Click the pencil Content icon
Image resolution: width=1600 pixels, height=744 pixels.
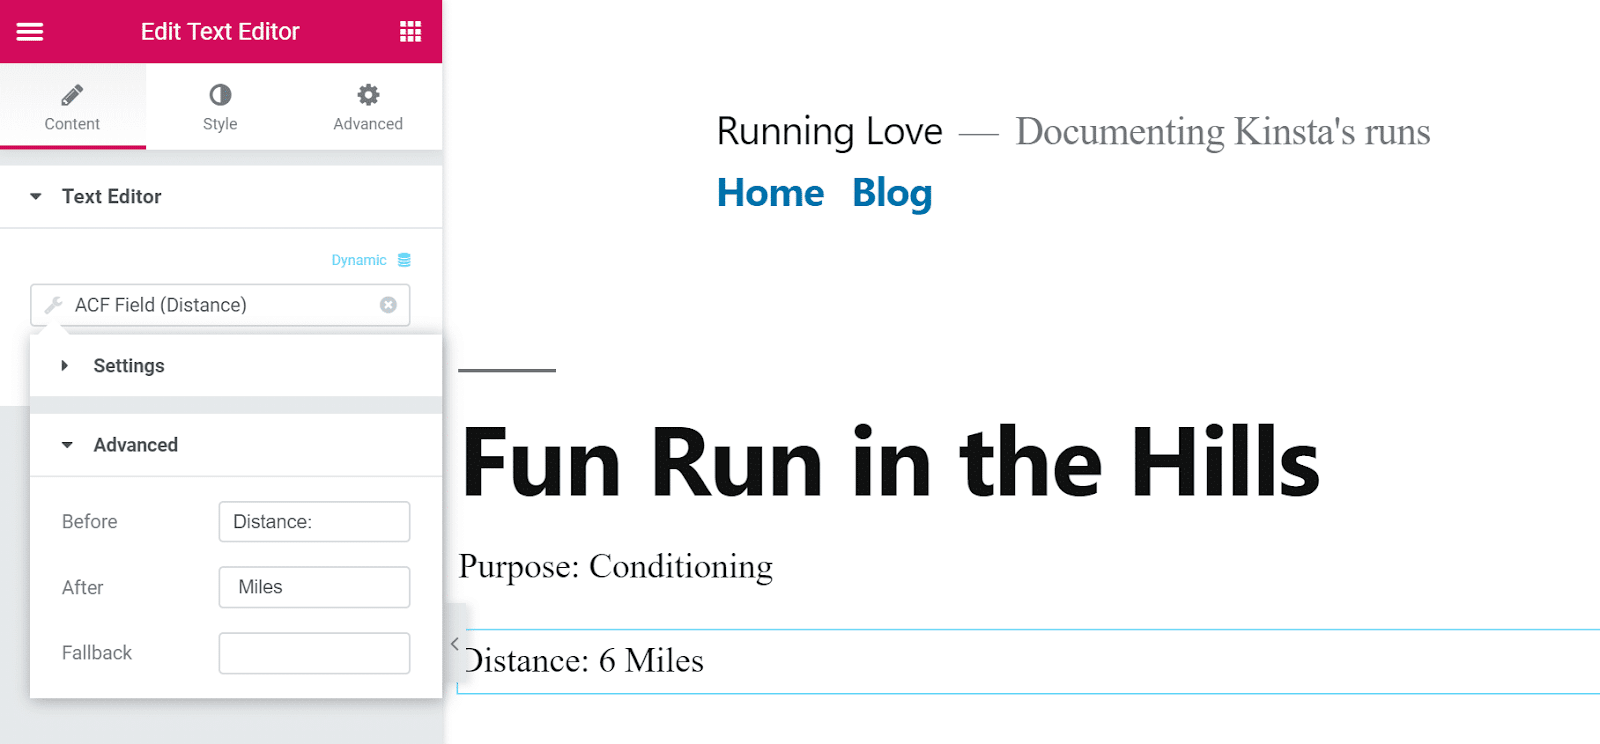point(72,95)
